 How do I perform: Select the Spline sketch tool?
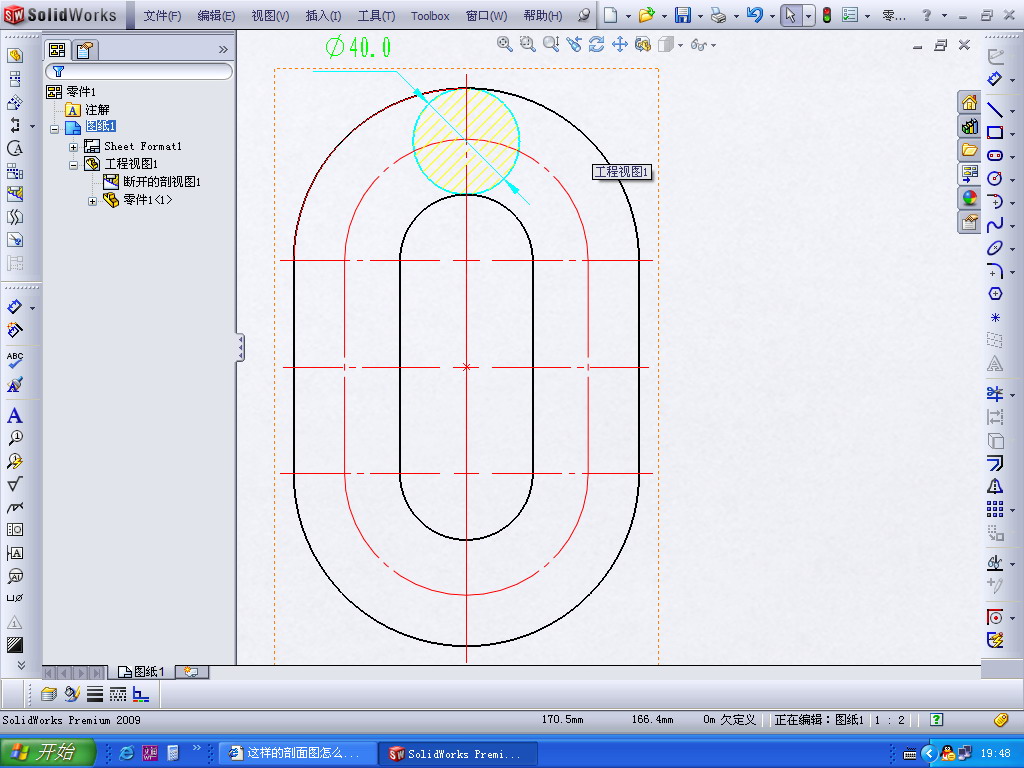click(995, 225)
